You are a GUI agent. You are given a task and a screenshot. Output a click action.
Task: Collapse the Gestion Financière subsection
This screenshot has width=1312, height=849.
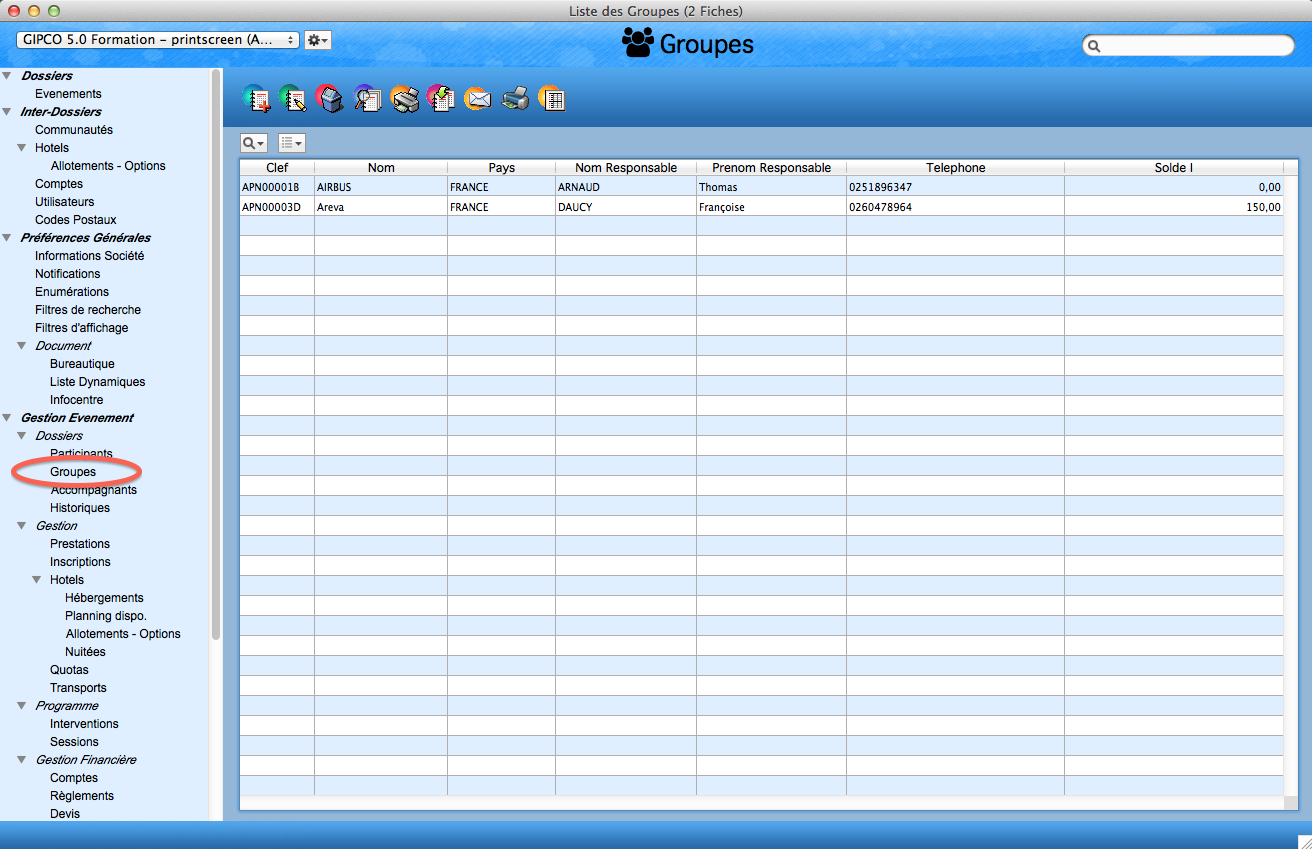coord(23,760)
